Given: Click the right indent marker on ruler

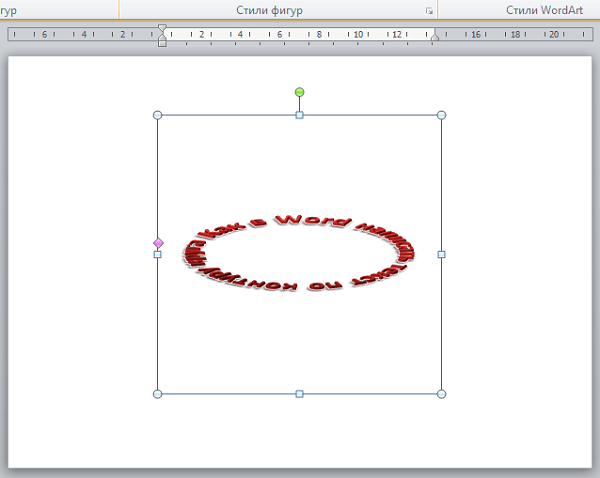Looking at the screenshot, I should coord(435,38).
